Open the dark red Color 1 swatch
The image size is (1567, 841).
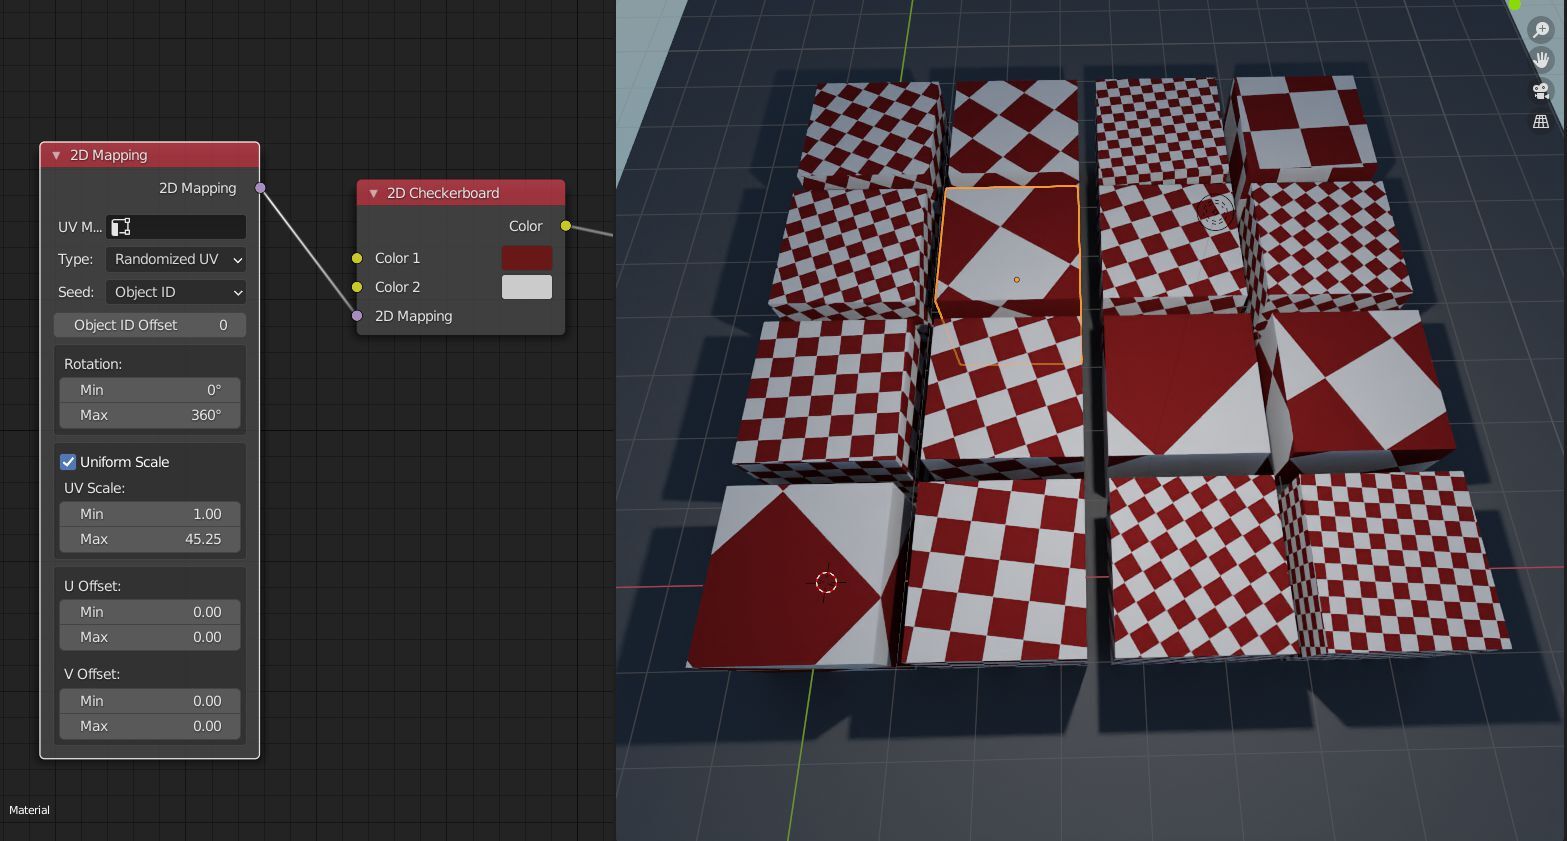[x=526, y=258]
